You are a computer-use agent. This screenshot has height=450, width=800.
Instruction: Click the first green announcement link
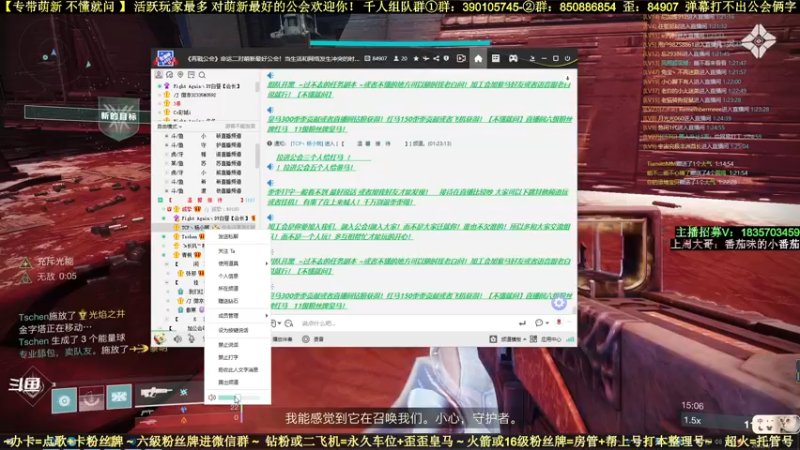(417, 90)
